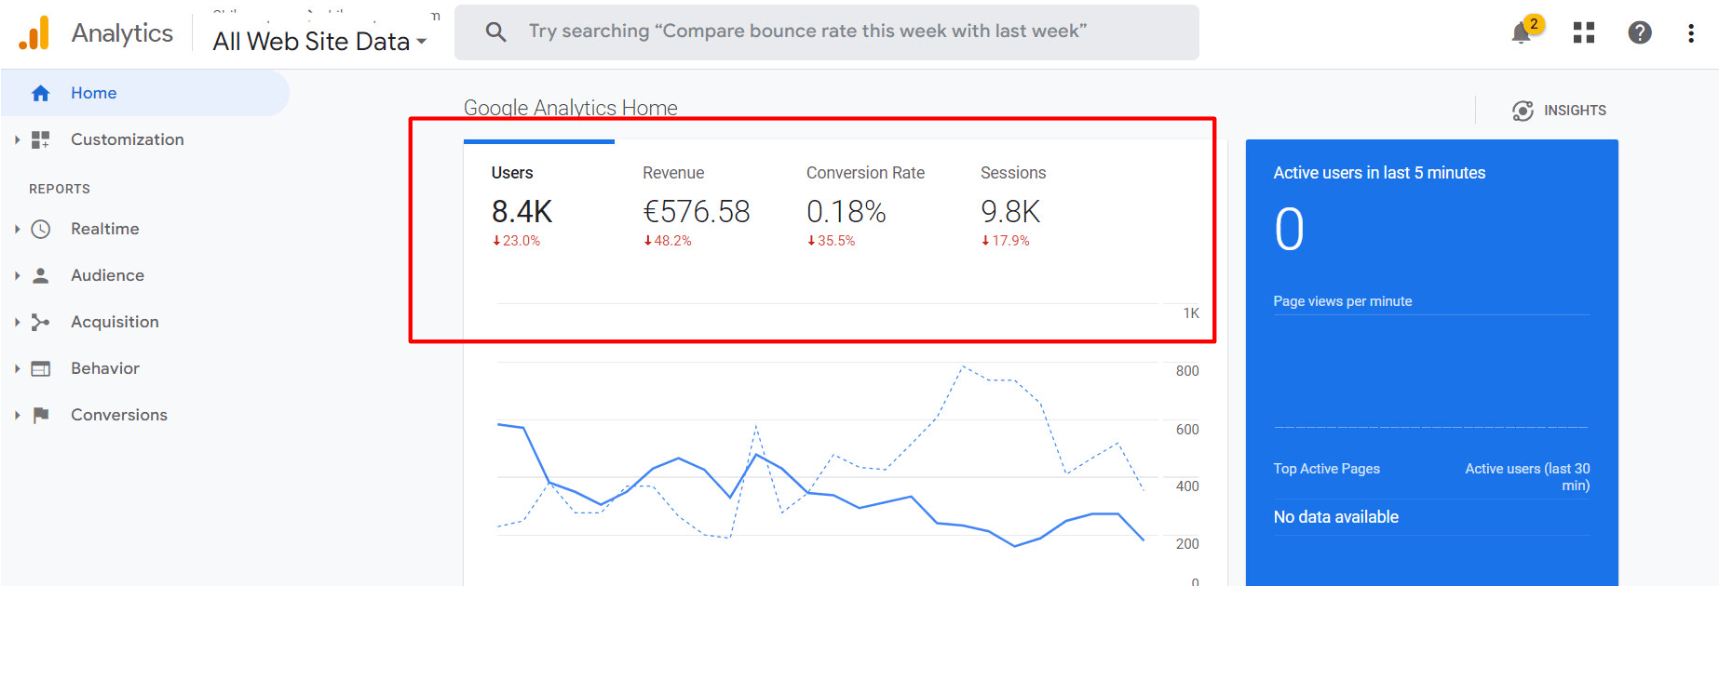The image size is (1722, 674).
Task: Click the Audience person icon
Action: [41, 276]
